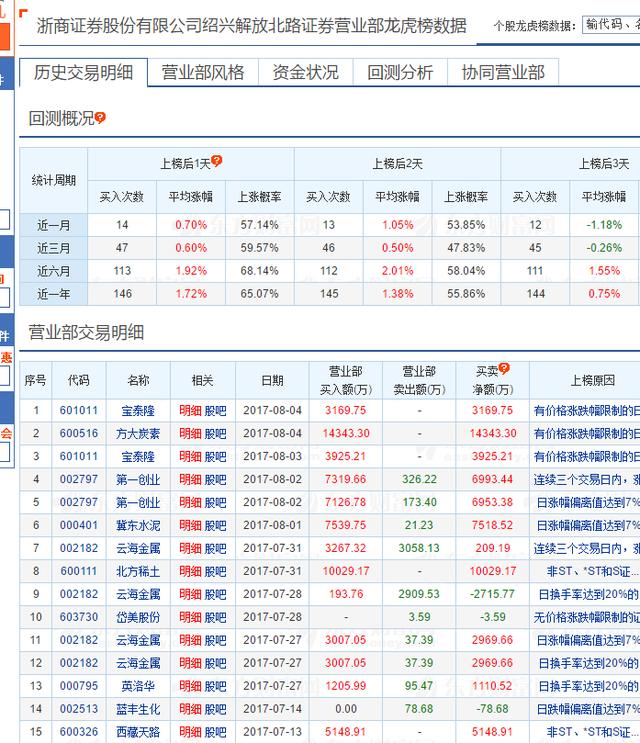
Task: Open stock code 600326
Action: tap(79, 732)
